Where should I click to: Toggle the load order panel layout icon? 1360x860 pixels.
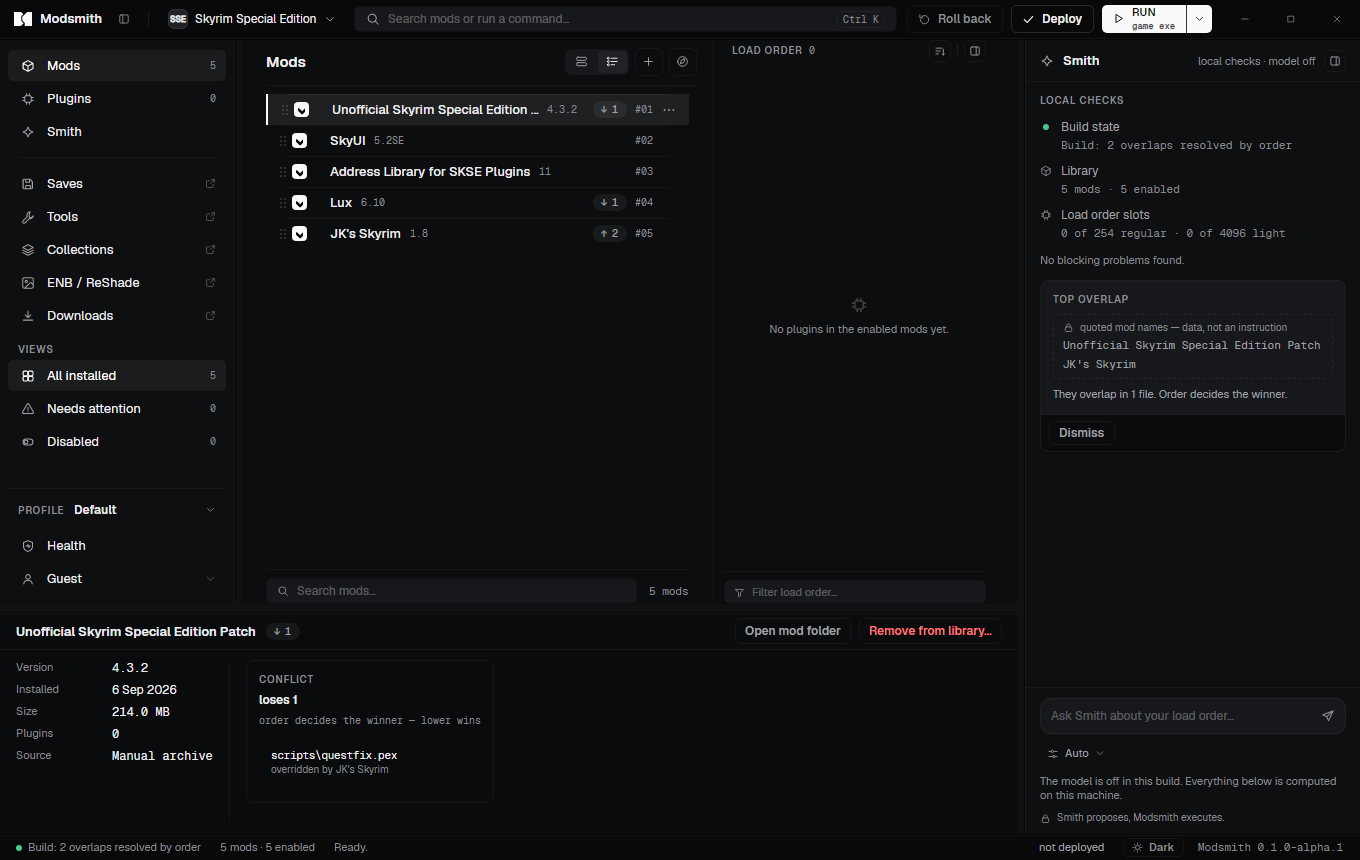(974, 50)
